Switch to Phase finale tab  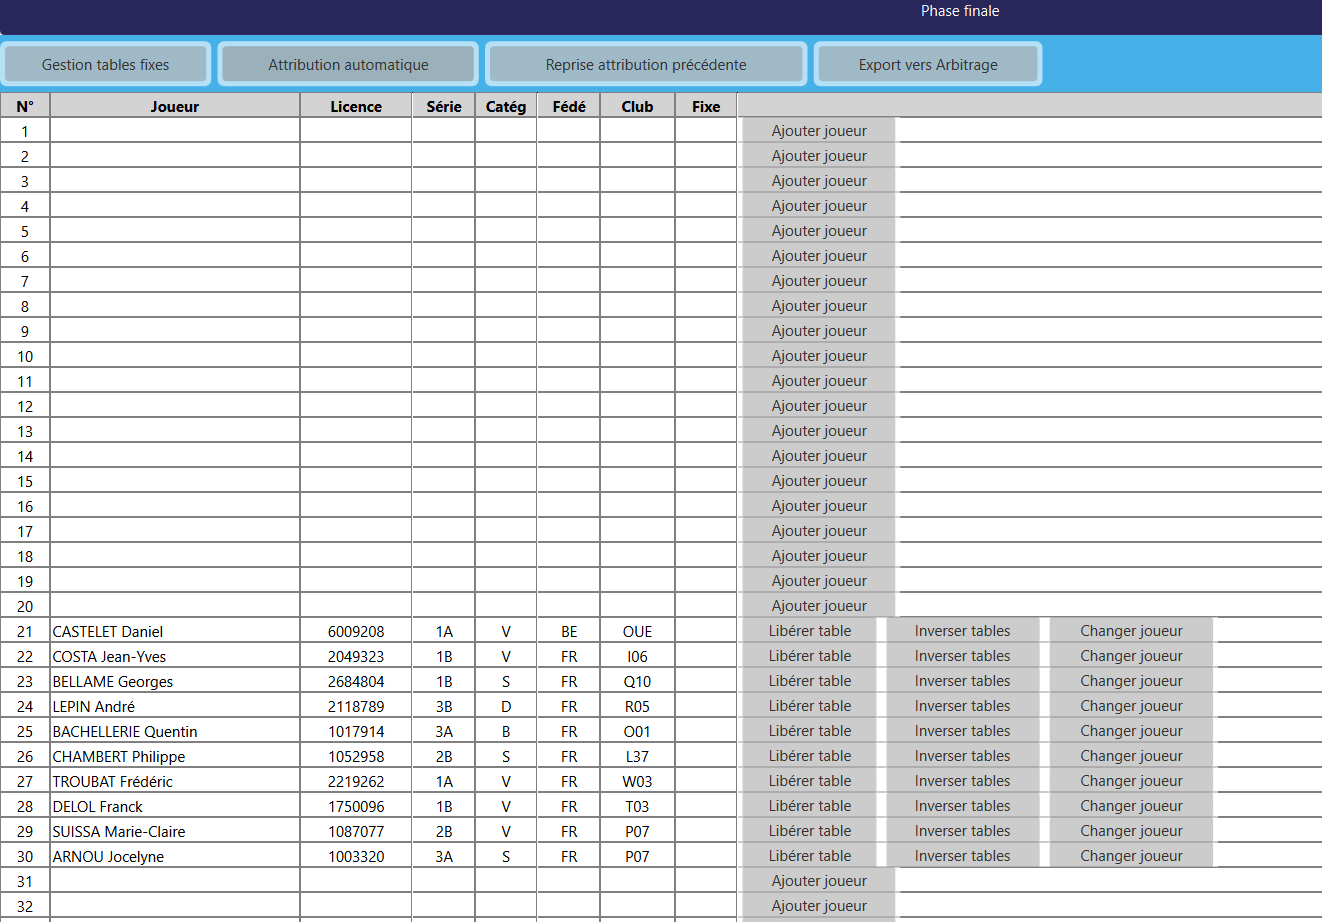[960, 11]
